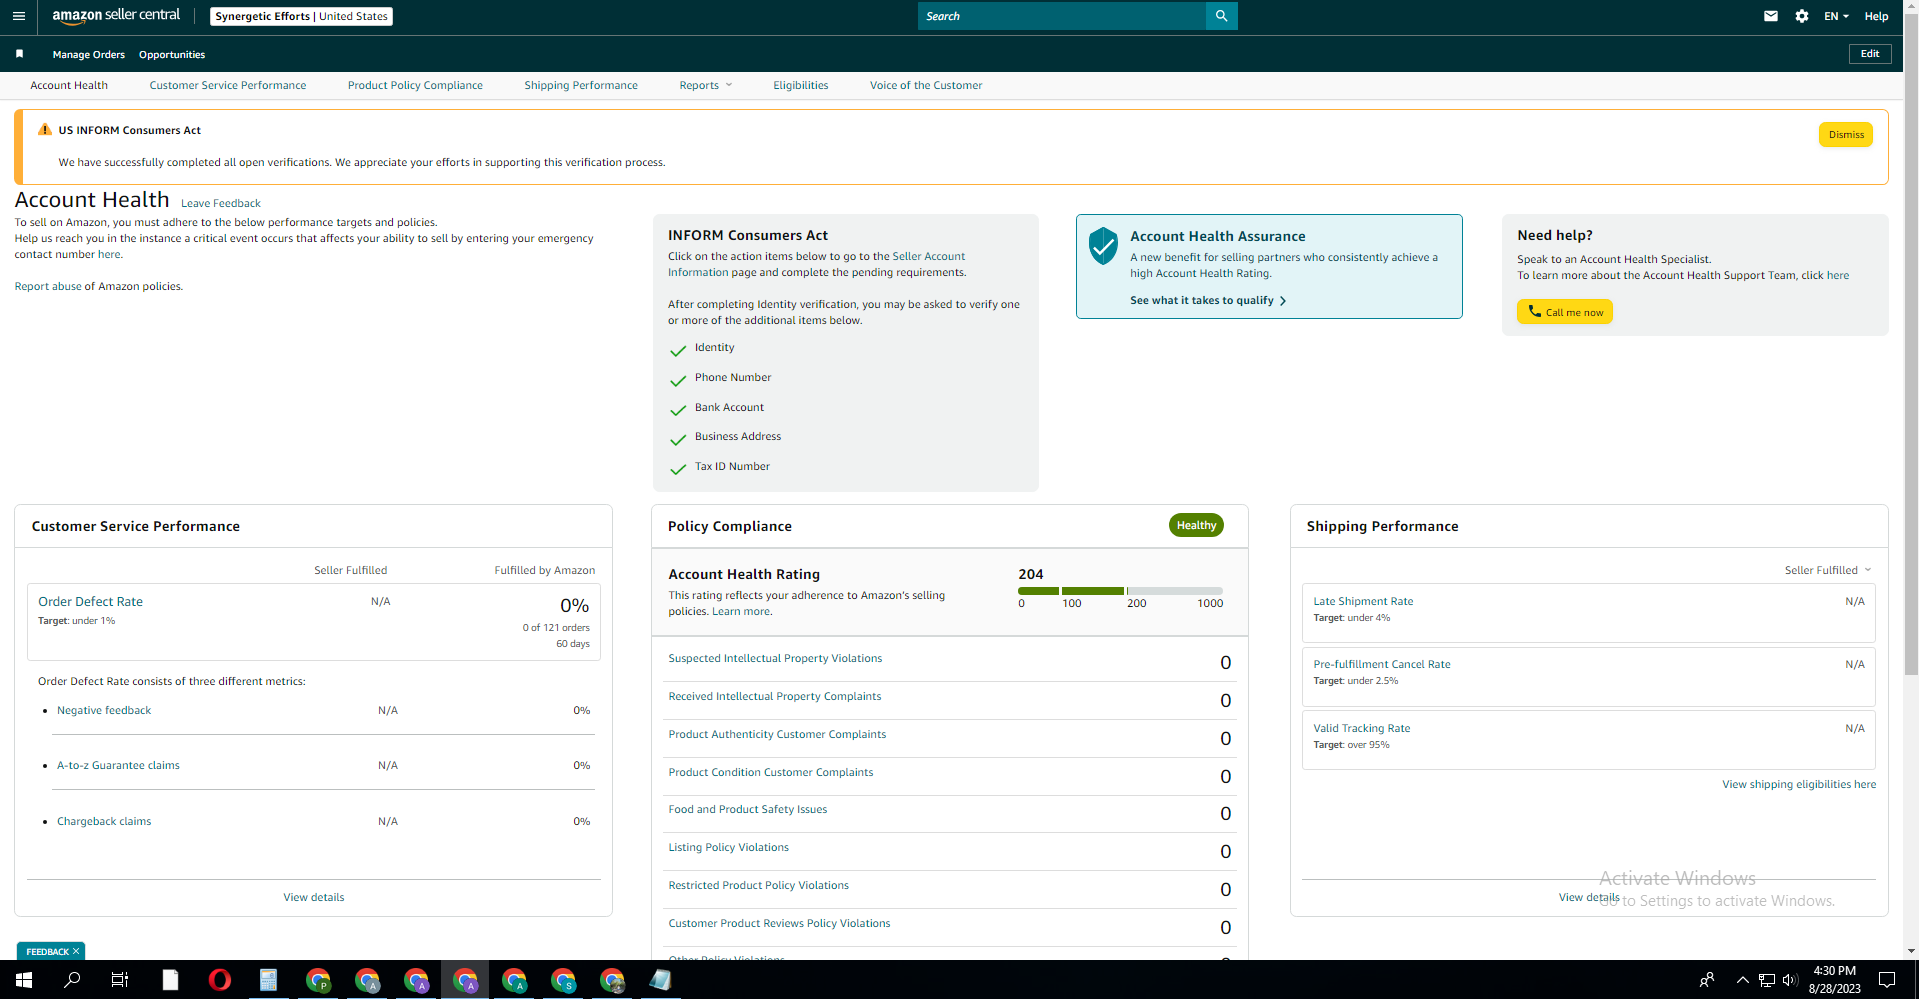Open the Windows Start menu

(24, 980)
